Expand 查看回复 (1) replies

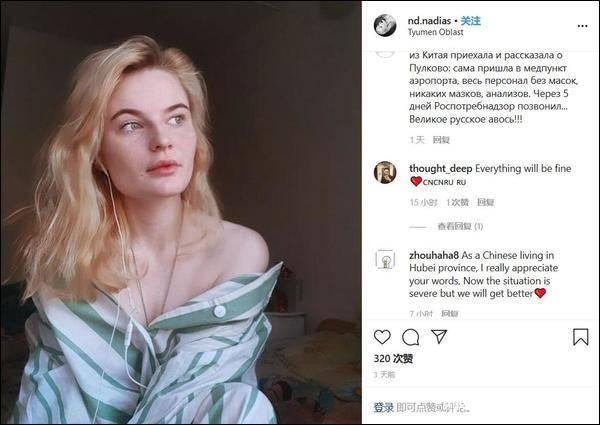pyautogui.click(x=460, y=226)
